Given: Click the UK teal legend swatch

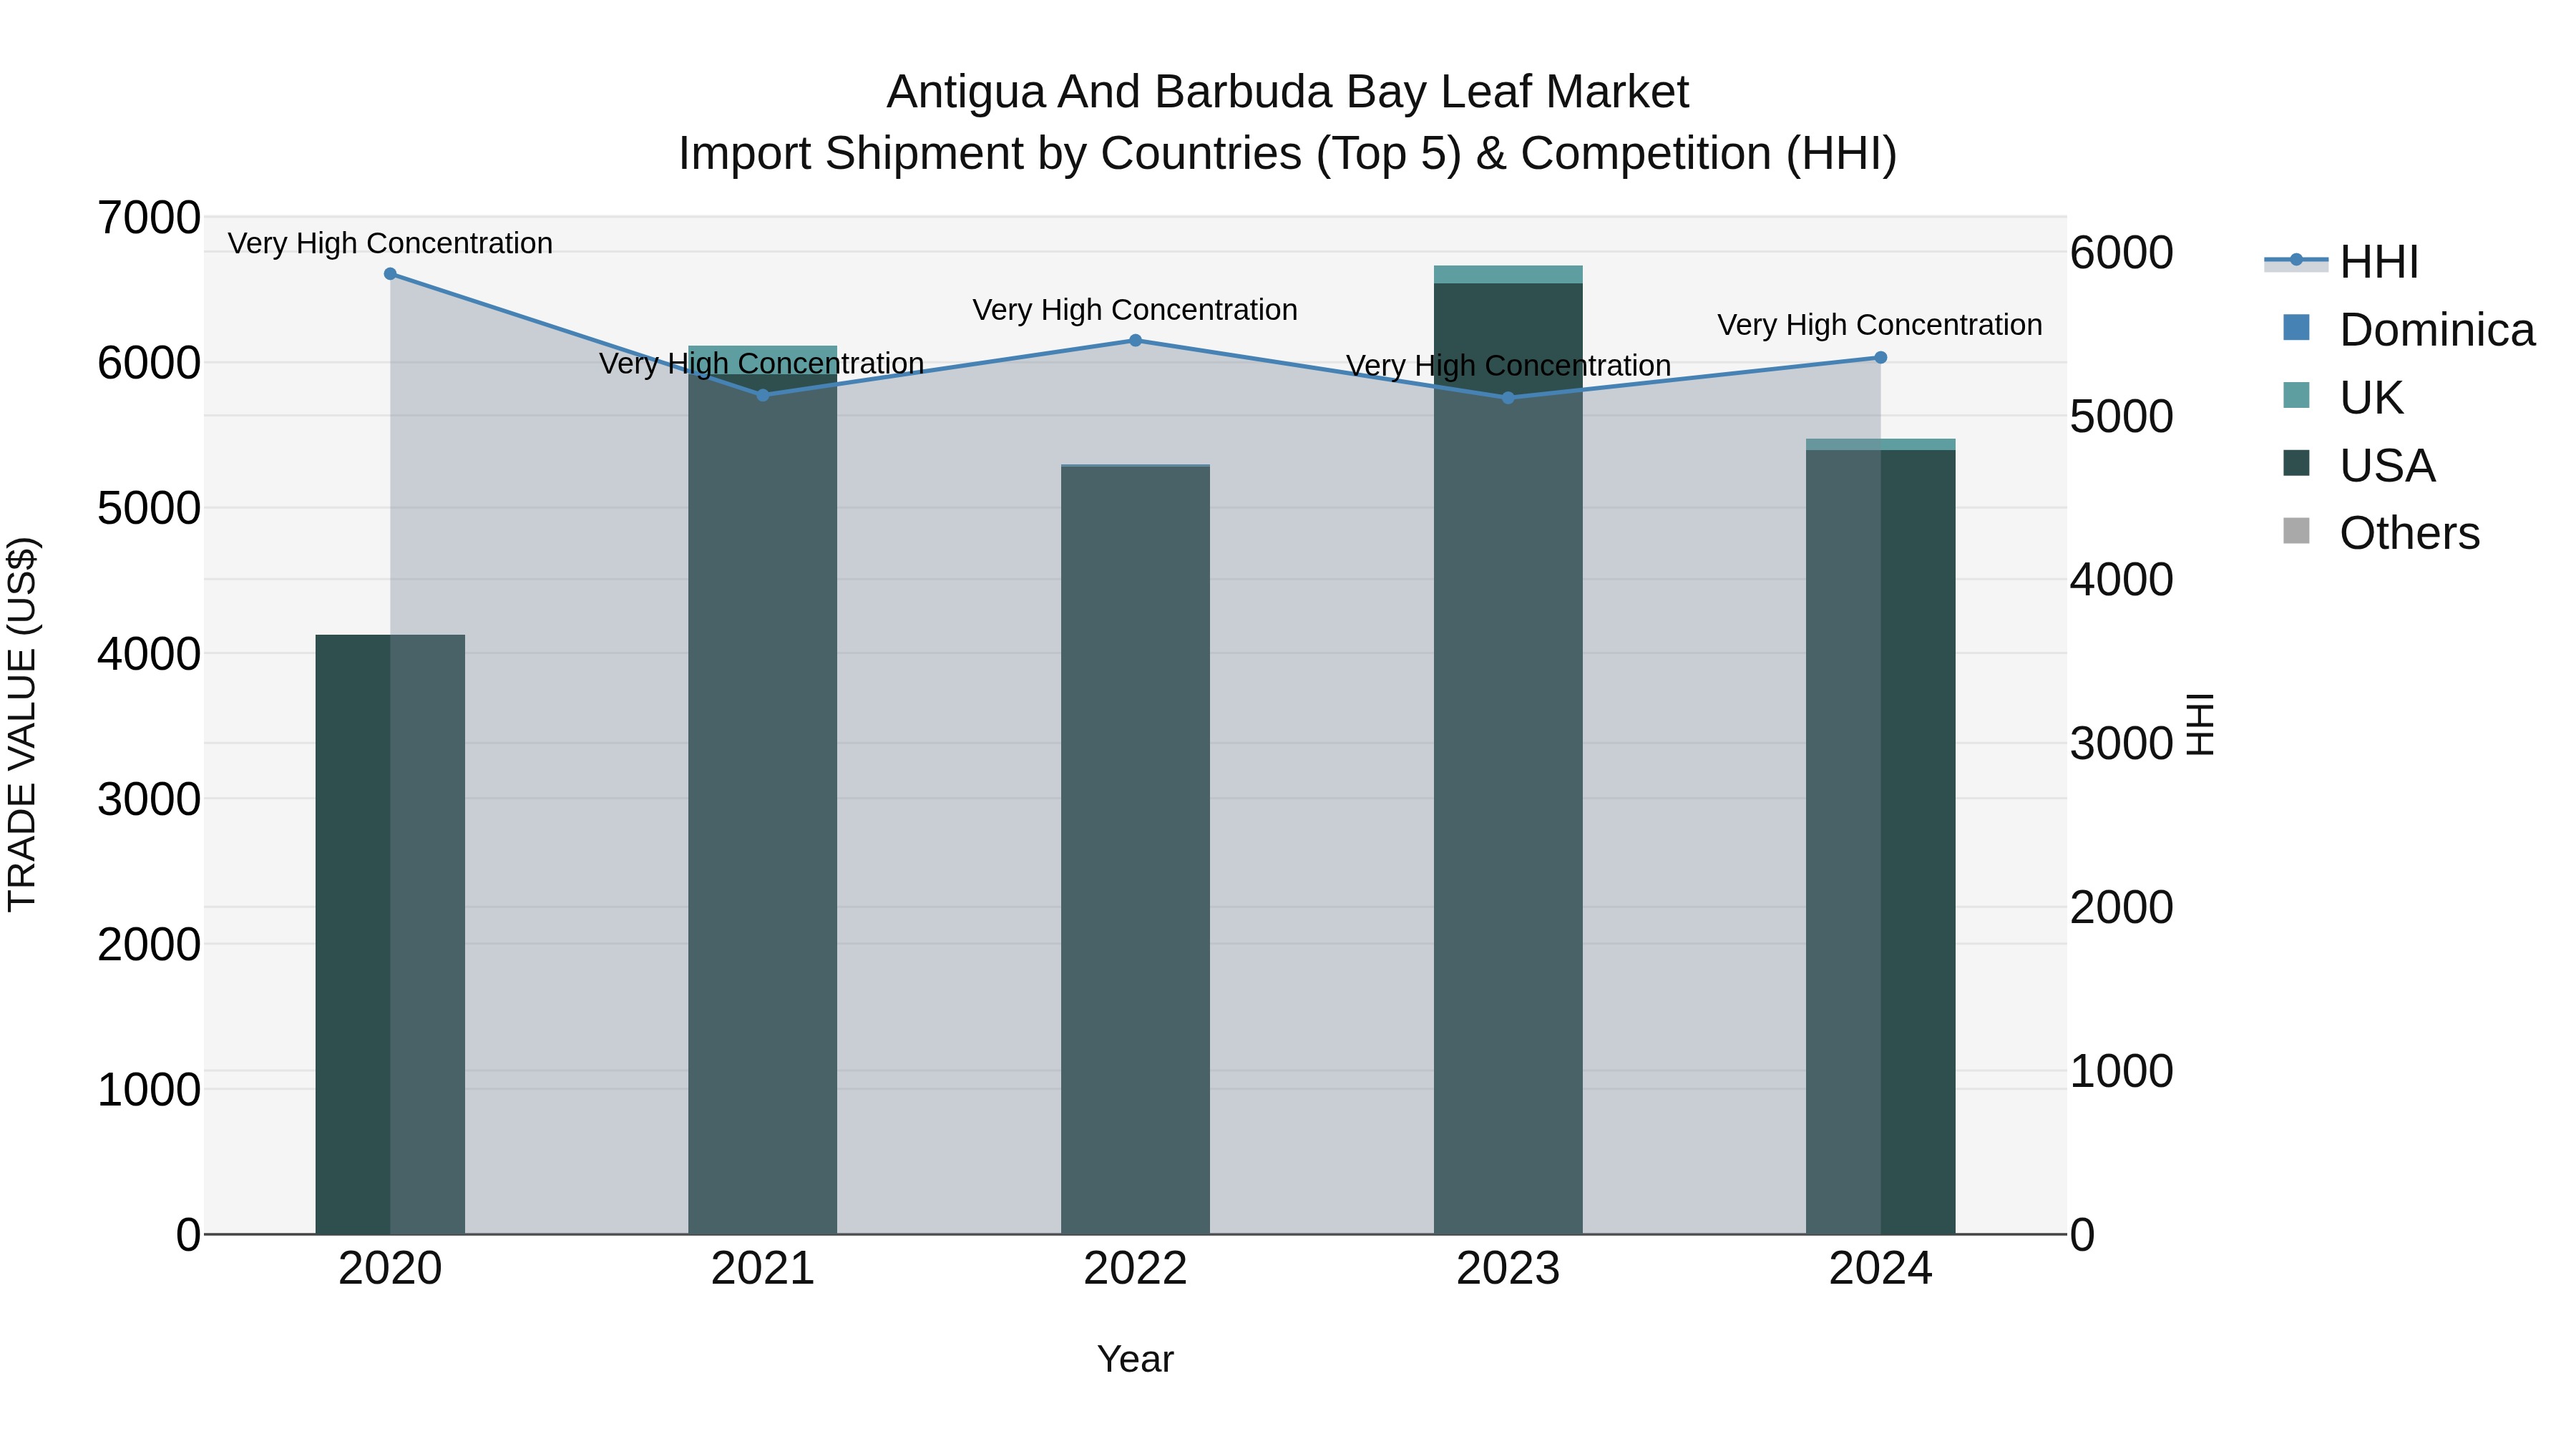Looking at the screenshot, I should click(2297, 395).
